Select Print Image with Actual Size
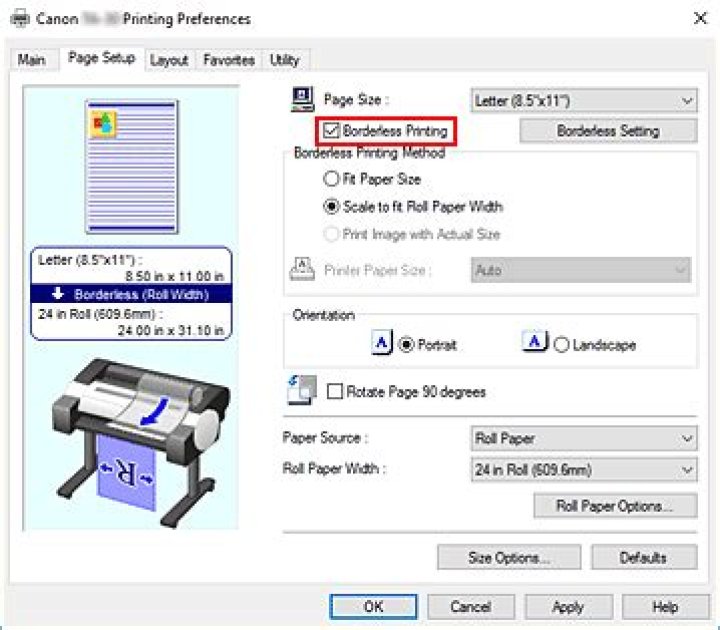The width and height of the screenshot is (720, 630). point(331,234)
